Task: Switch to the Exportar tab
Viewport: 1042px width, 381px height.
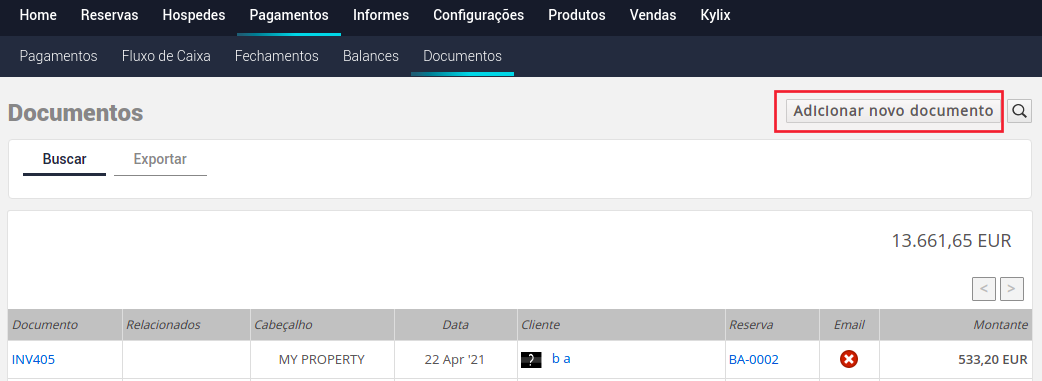Action: [x=160, y=160]
